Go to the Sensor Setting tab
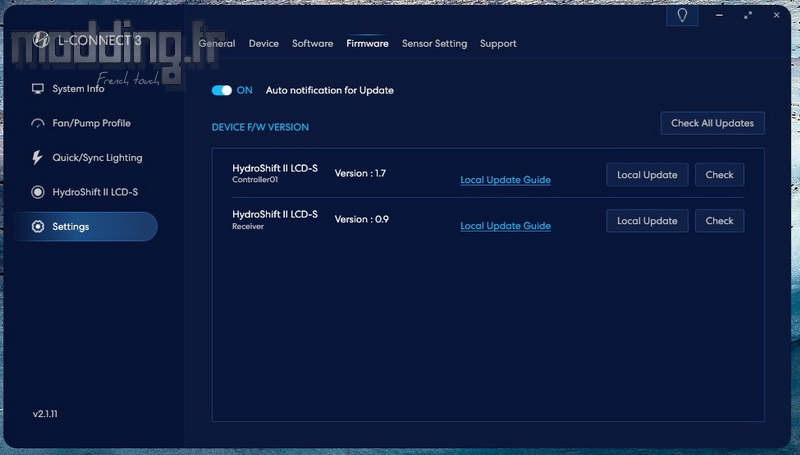Viewport: 800px width, 455px height. [x=434, y=44]
